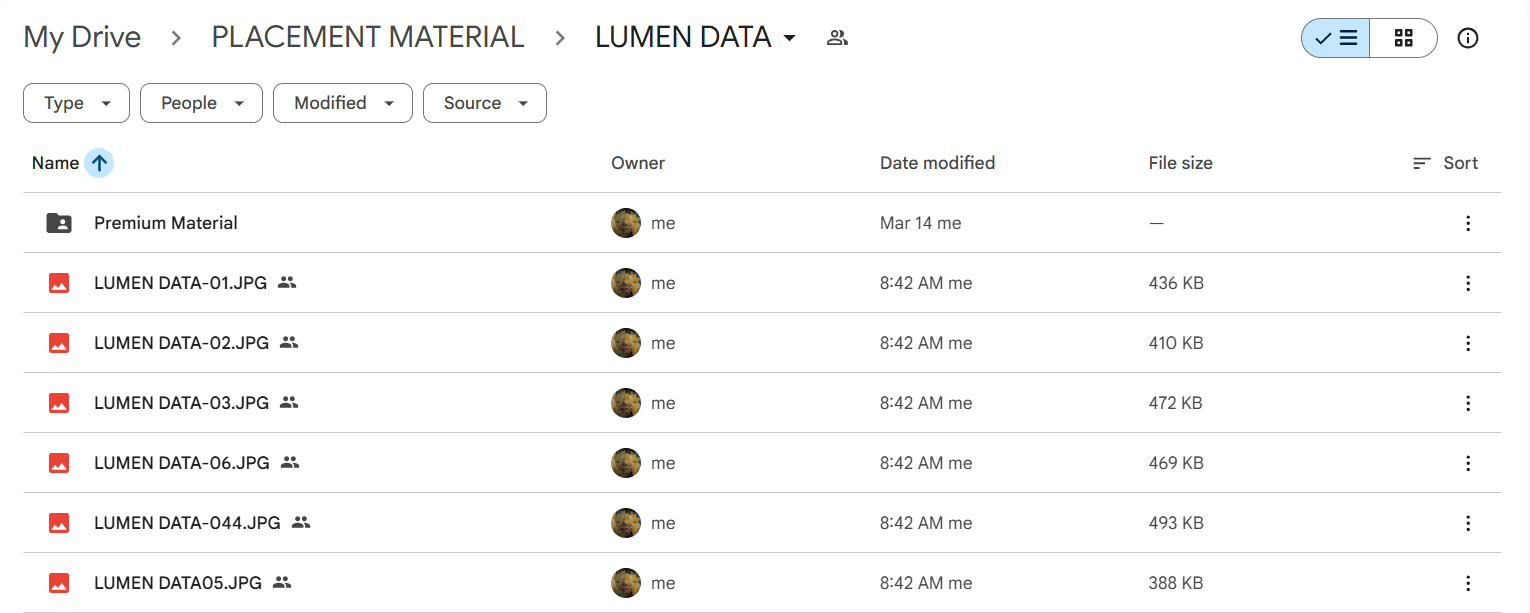Screen dimensions: 1530x613
Task: Open the Type filter dropdown
Action: pos(76,103)
